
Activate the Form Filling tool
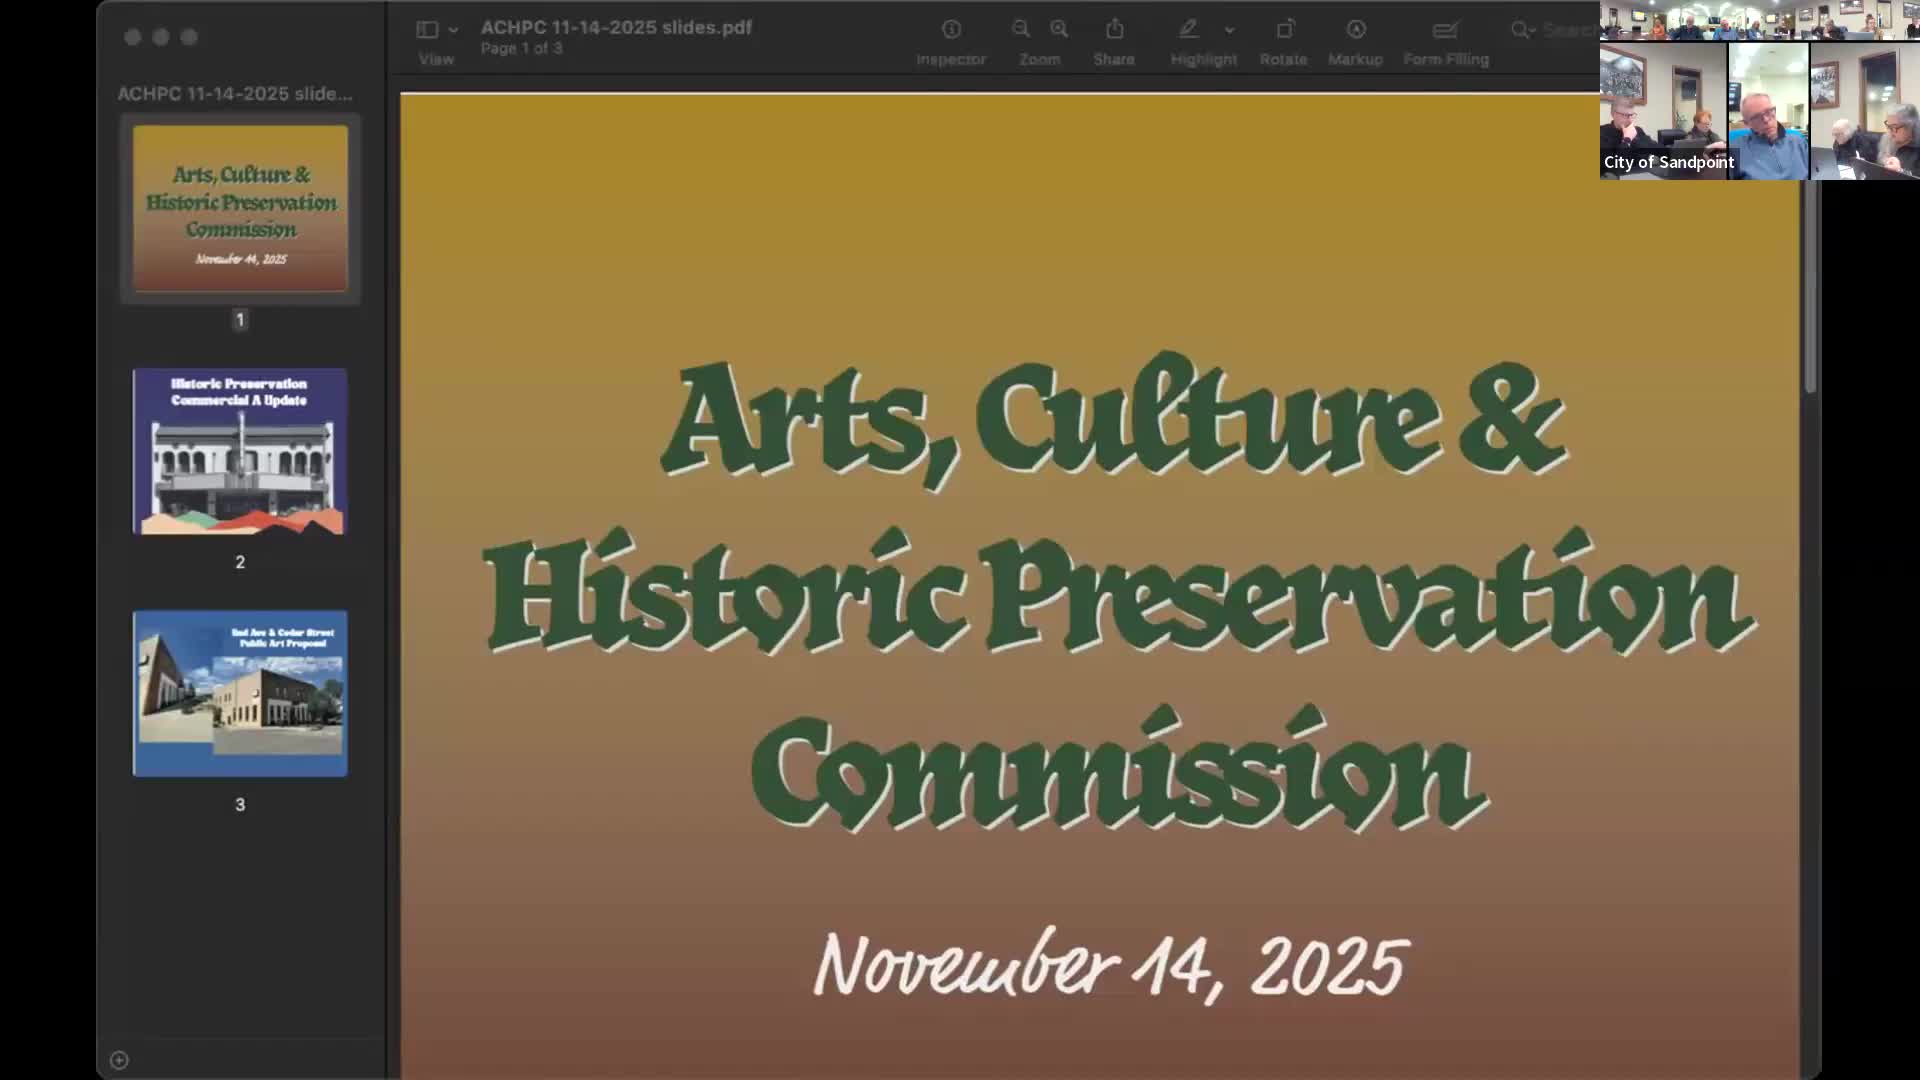click(1445, 29)
